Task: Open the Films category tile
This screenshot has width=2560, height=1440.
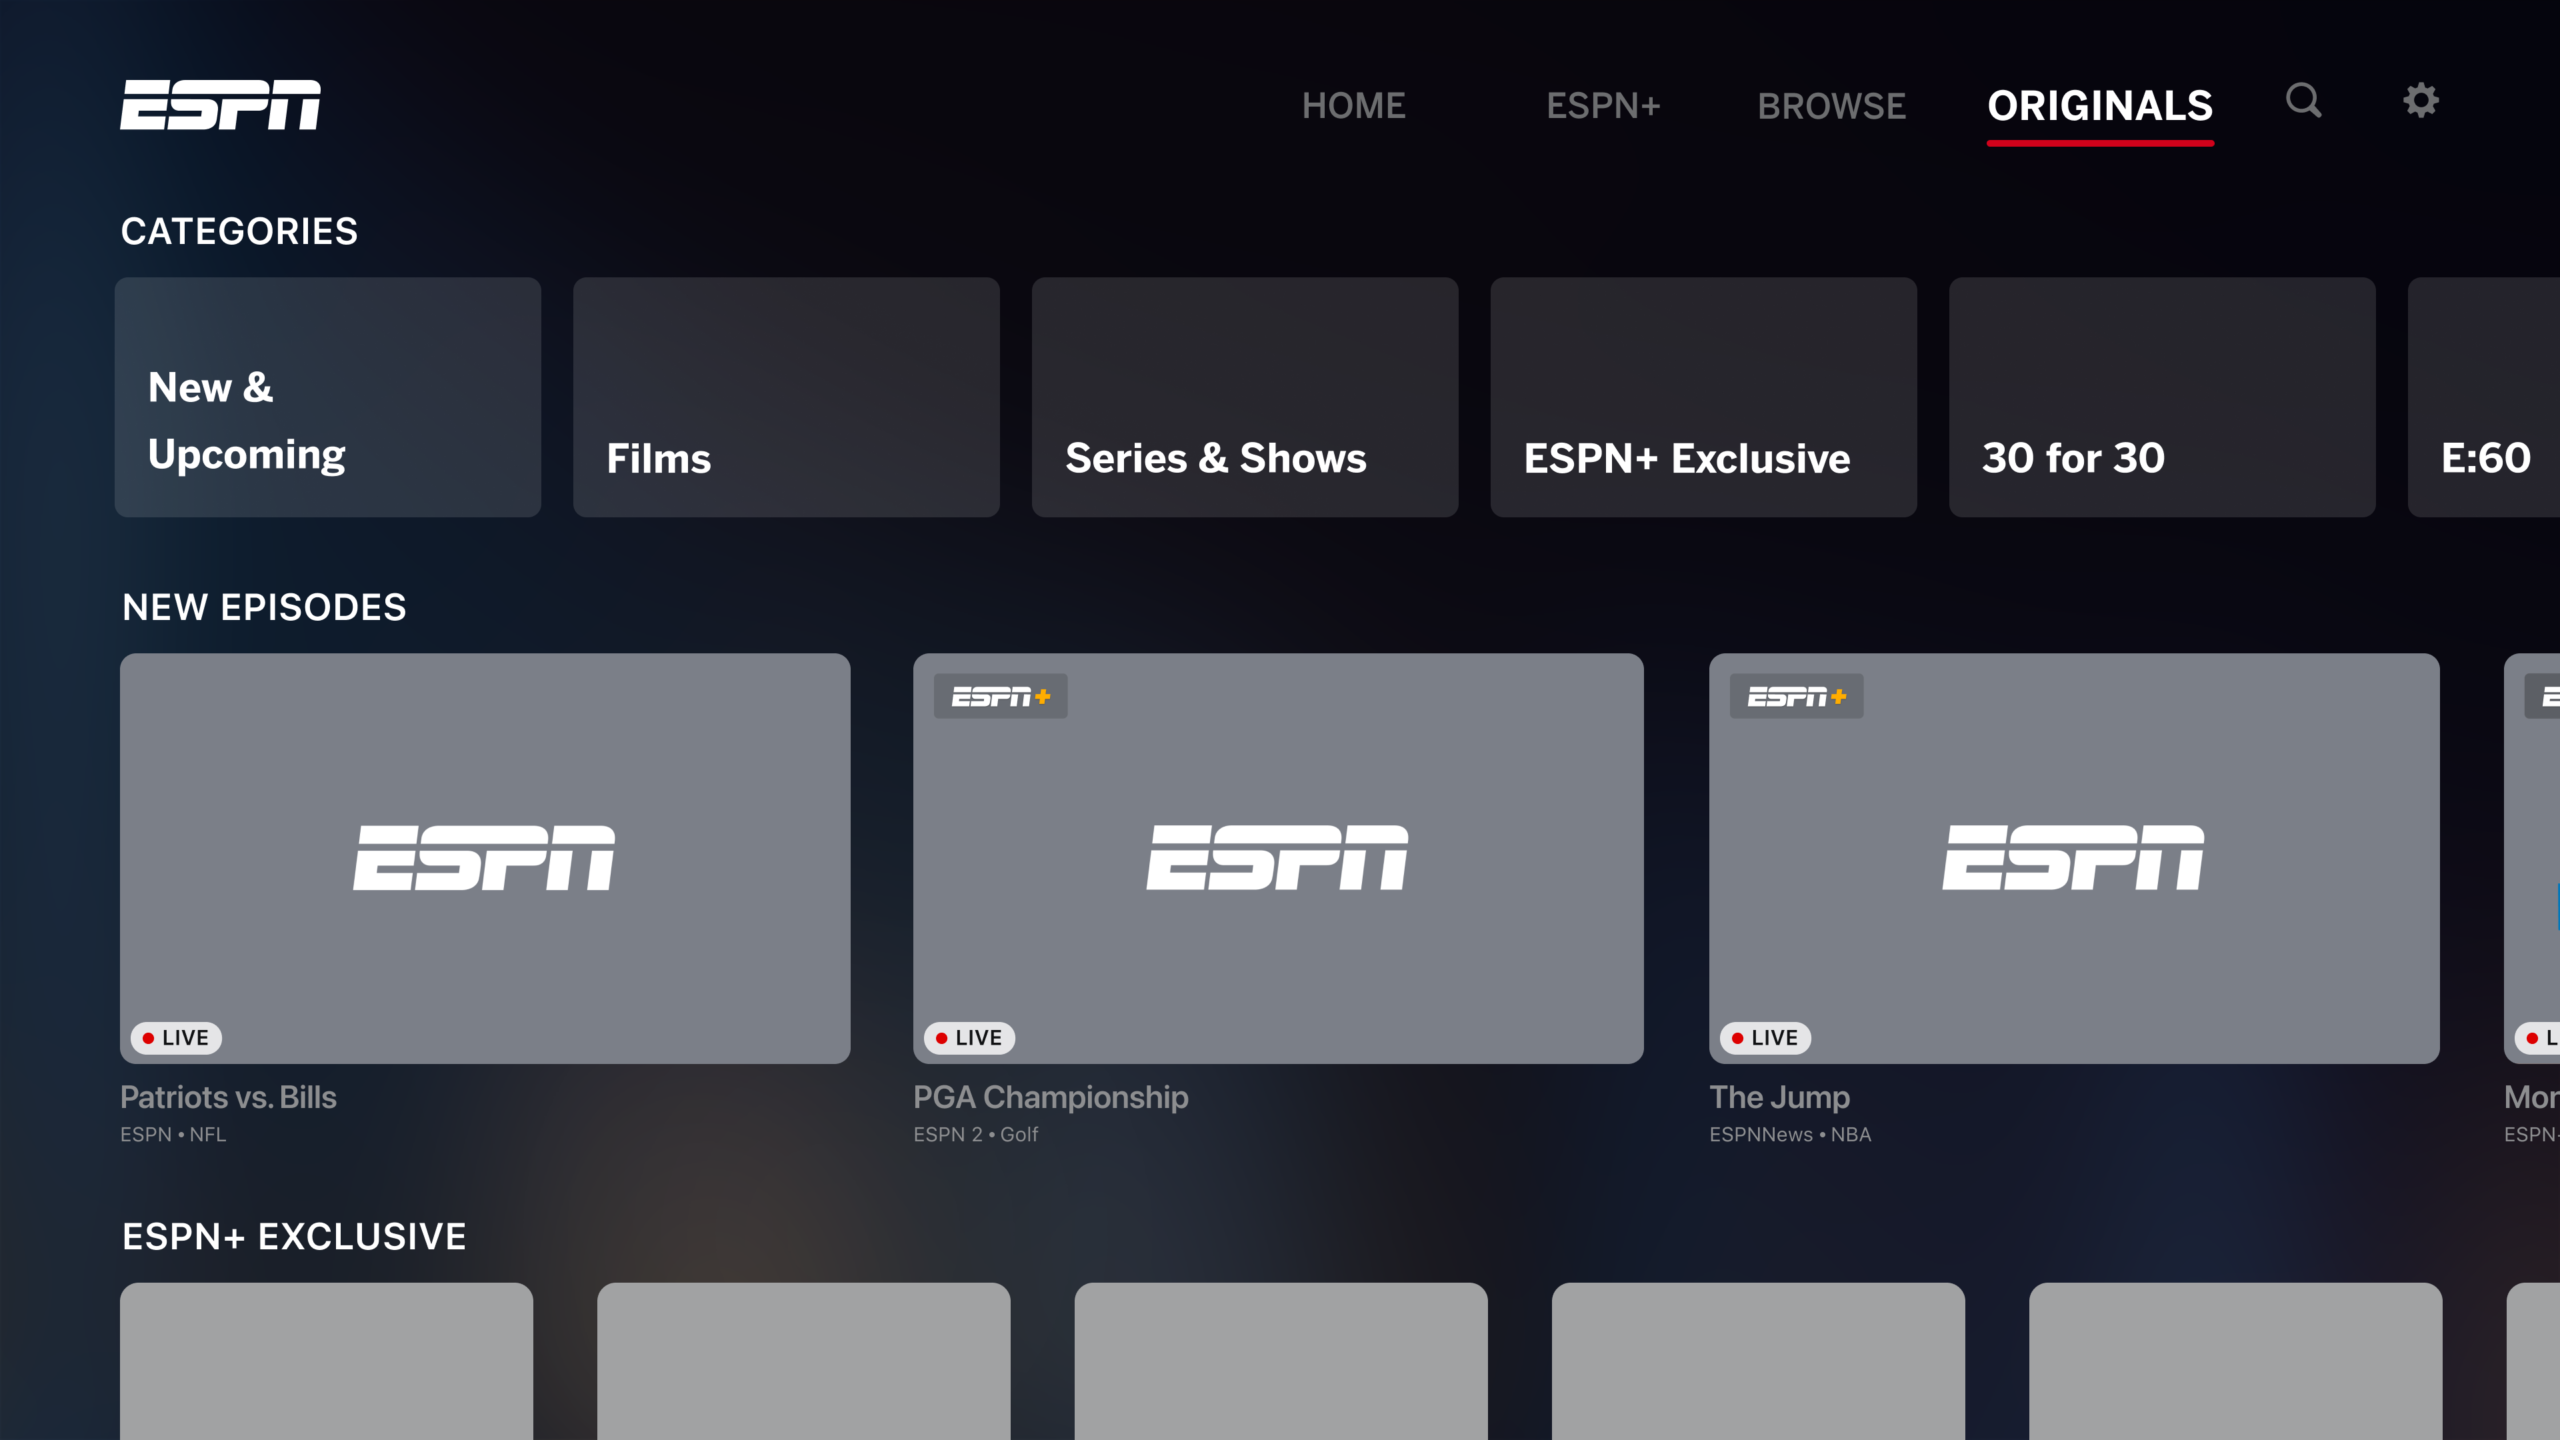Action: point(786,397)
